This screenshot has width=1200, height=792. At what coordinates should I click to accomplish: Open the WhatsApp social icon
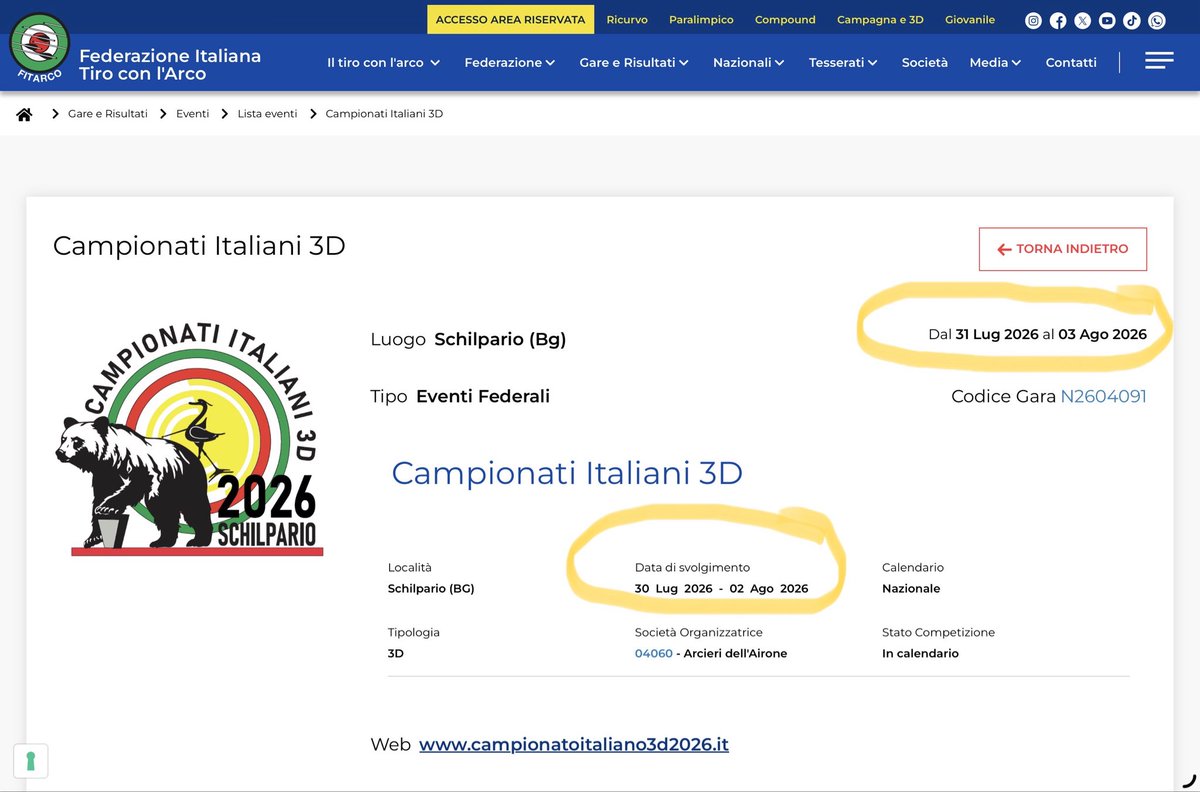tap(1157, 20)
